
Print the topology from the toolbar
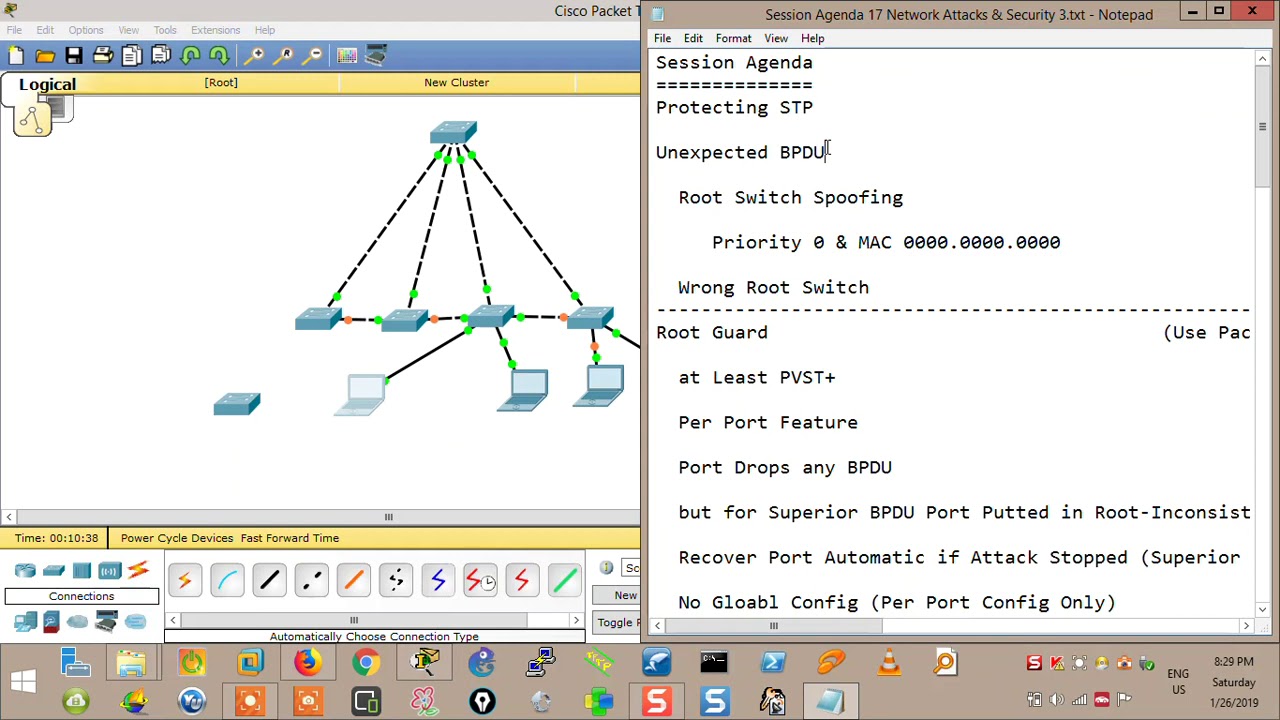click(103, 56)
